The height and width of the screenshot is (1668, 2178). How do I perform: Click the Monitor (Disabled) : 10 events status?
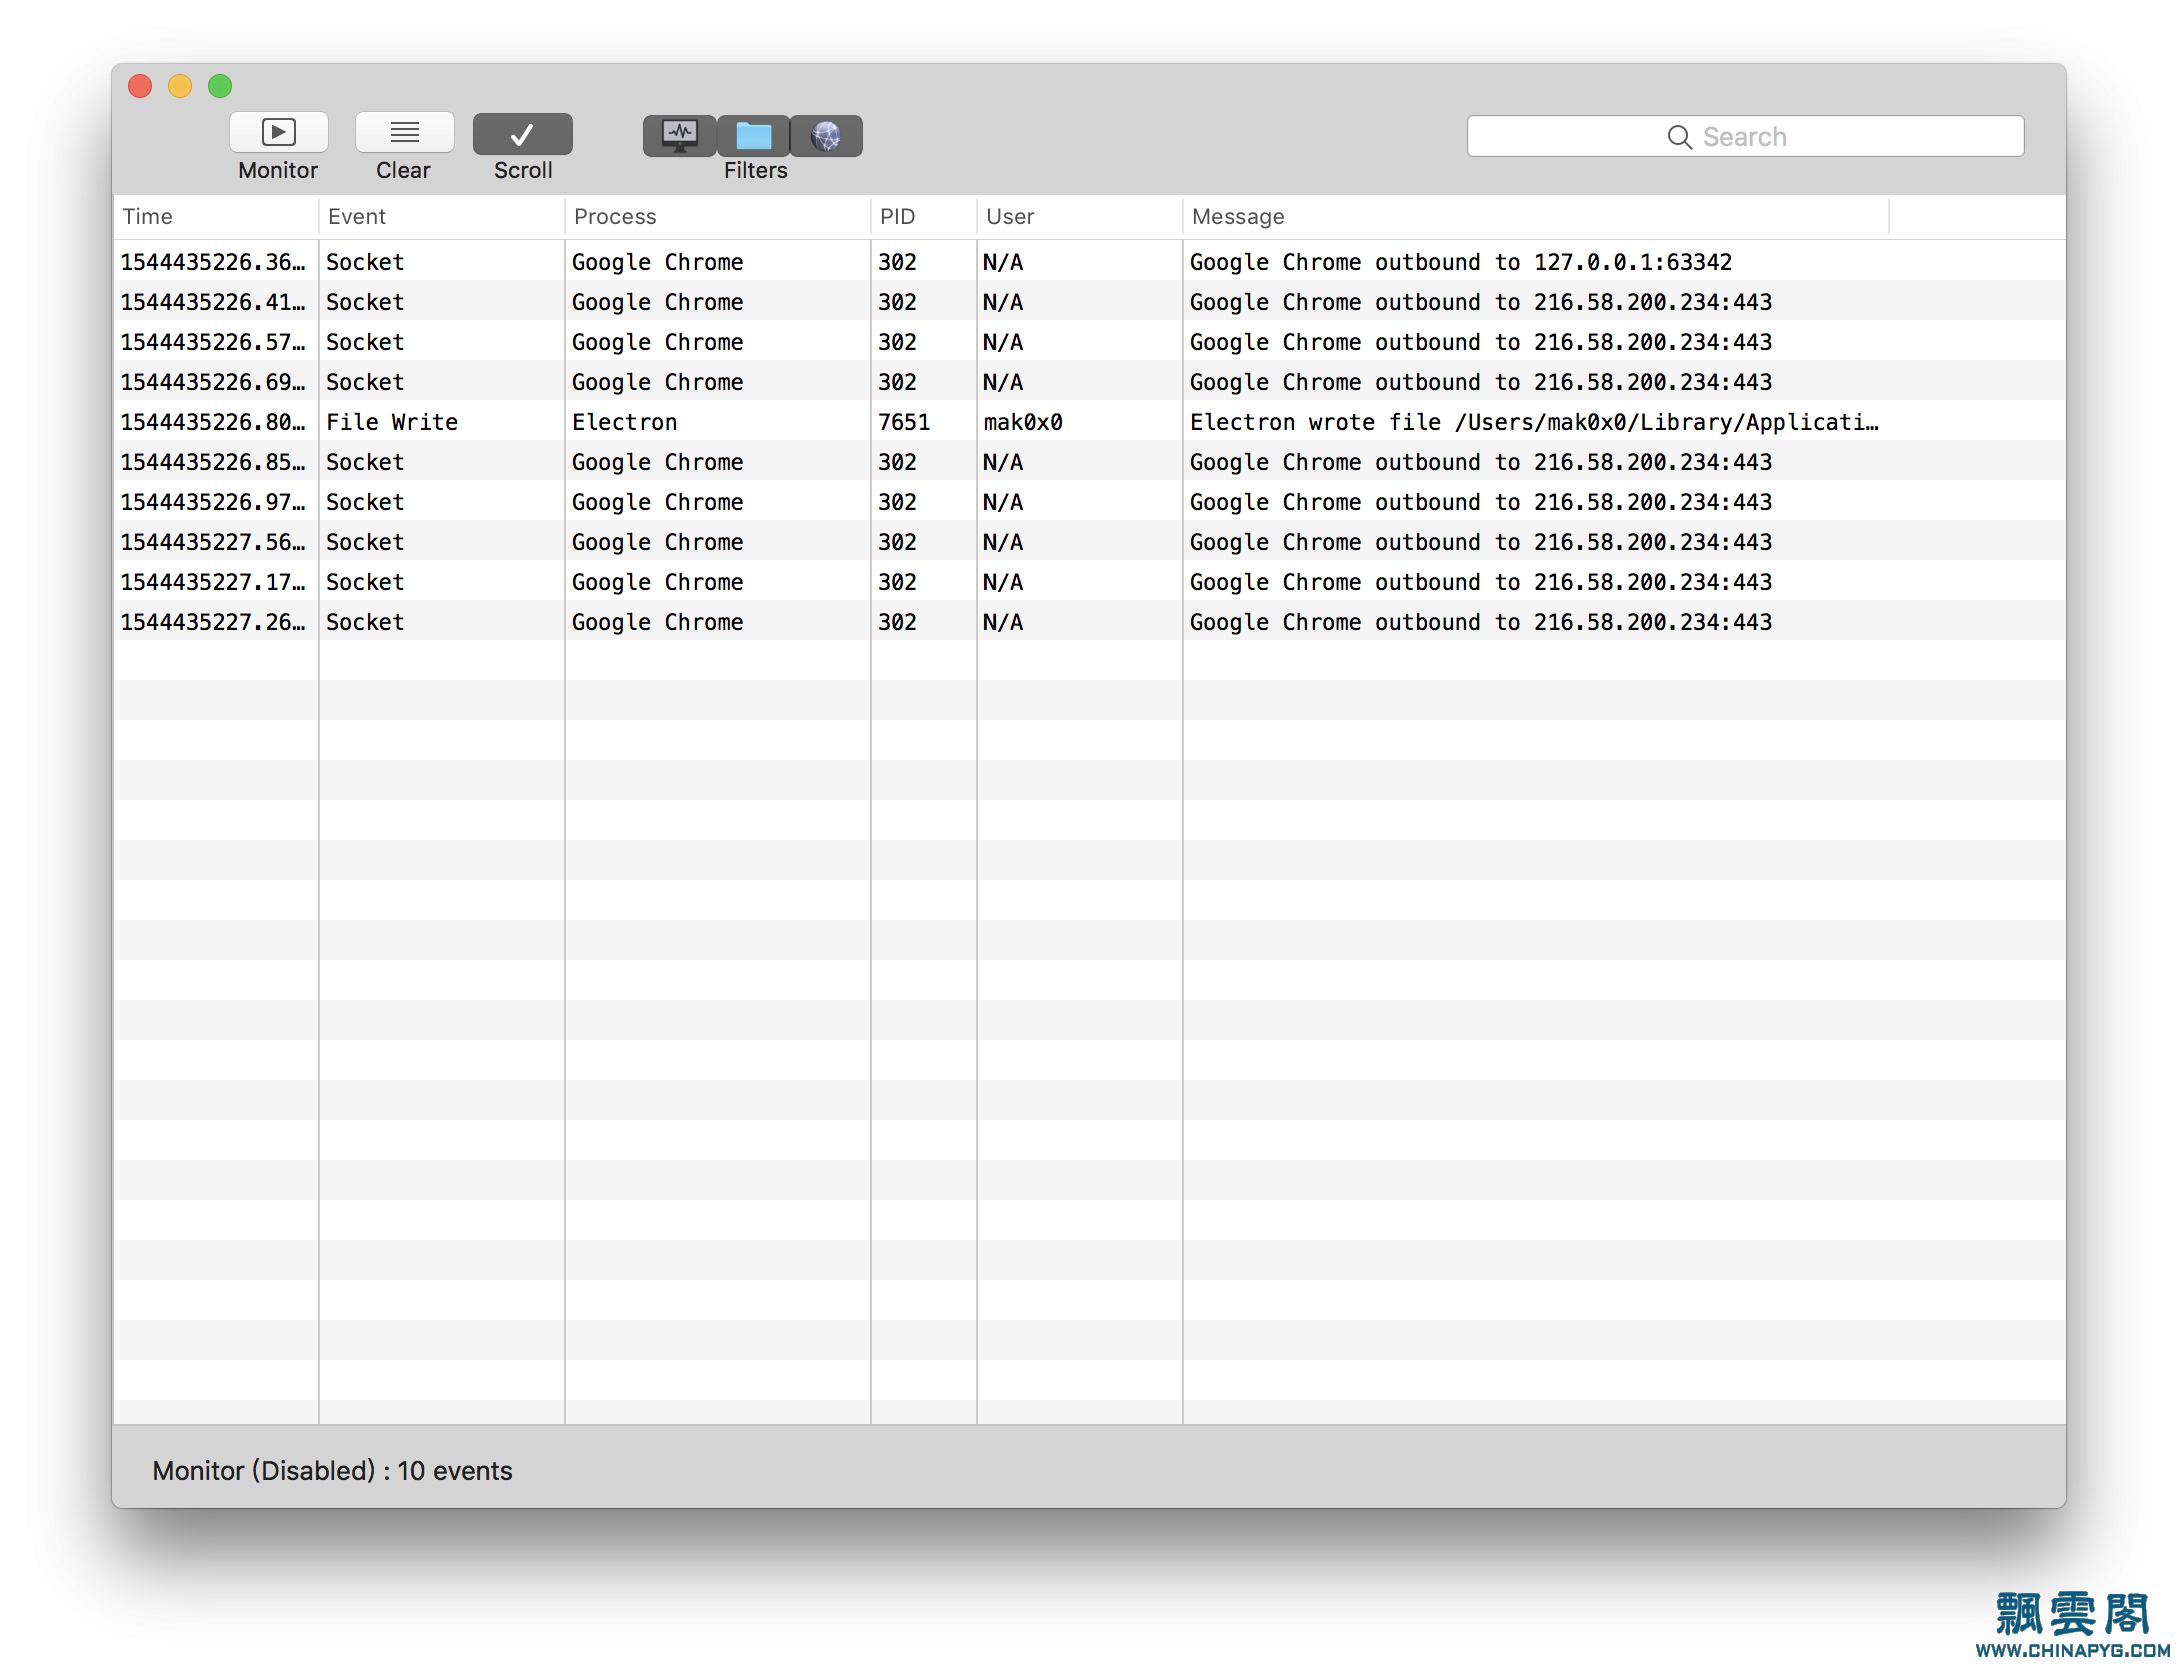click(x=332, y=1470)
